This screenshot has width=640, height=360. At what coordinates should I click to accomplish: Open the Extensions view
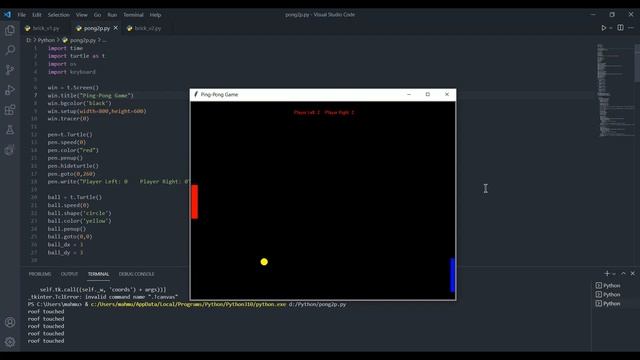[x=10, y=110]
